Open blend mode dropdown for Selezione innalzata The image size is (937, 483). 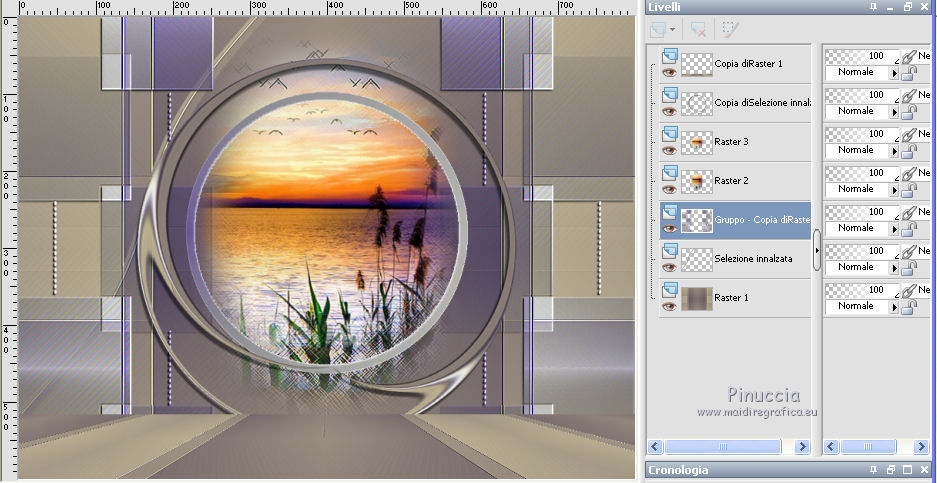pyautogui.click(x=895, y=267)
